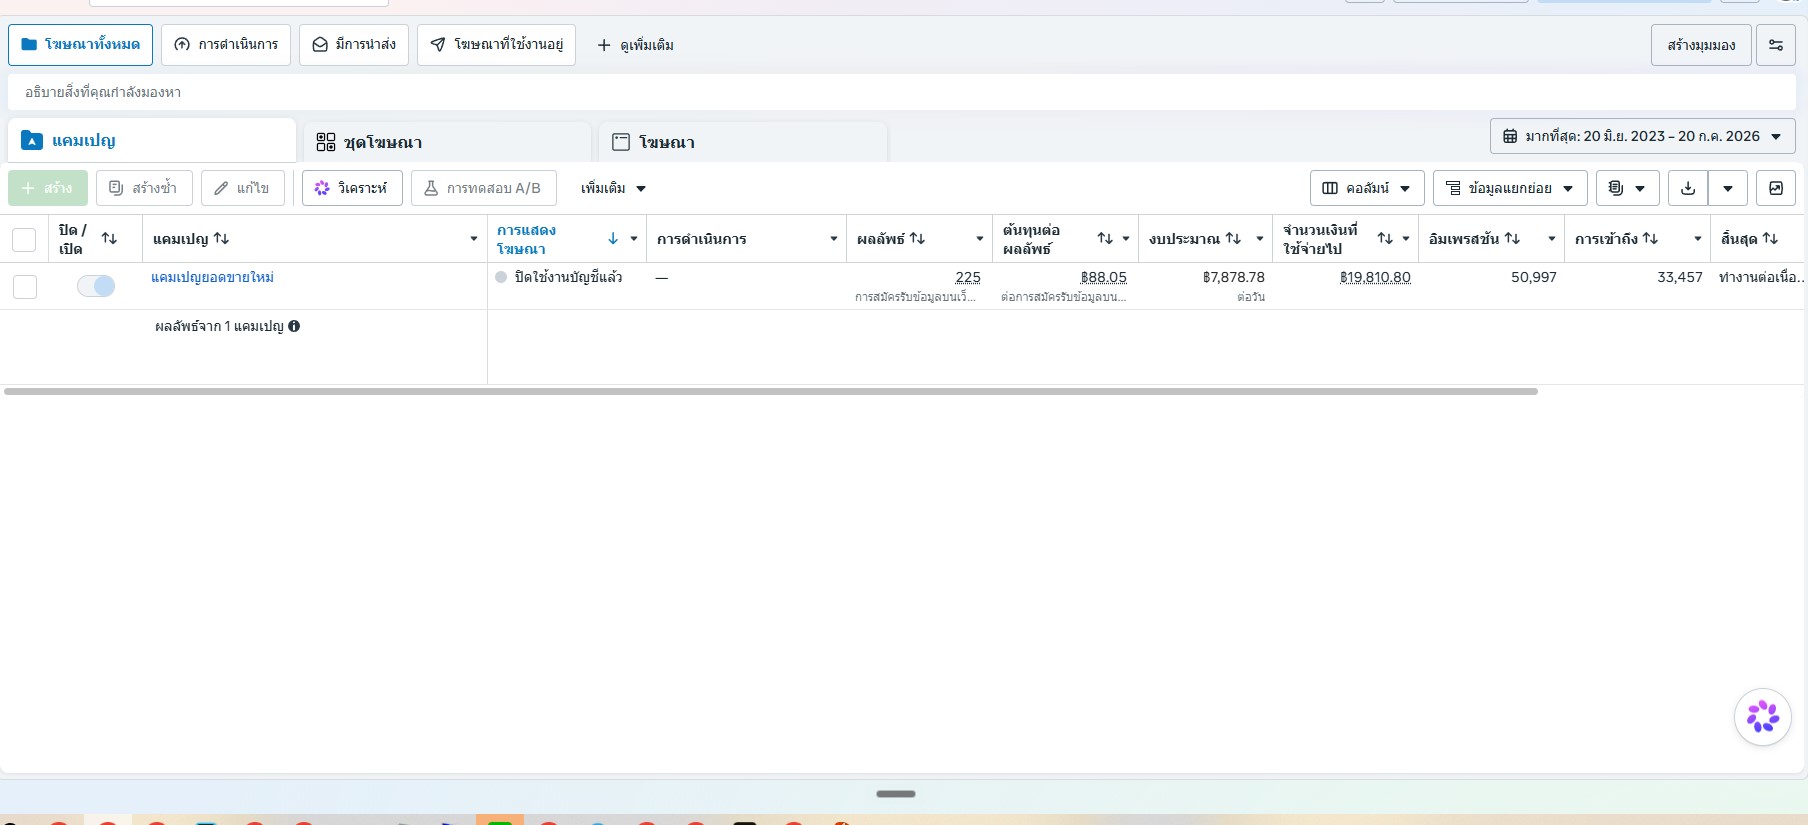Viewport: 1808px width, 825px height.
Task: Click the horizontal table scrollbar
Action: [770, 391]
